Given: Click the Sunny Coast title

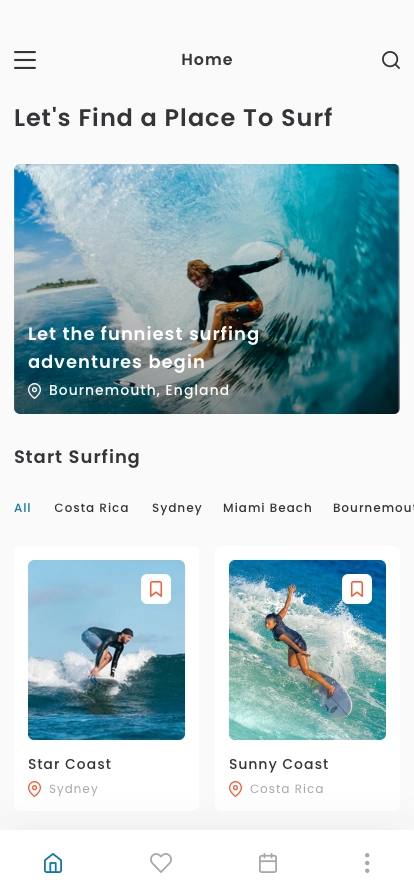Looking at the screenshot, I should tap(278, 765).
